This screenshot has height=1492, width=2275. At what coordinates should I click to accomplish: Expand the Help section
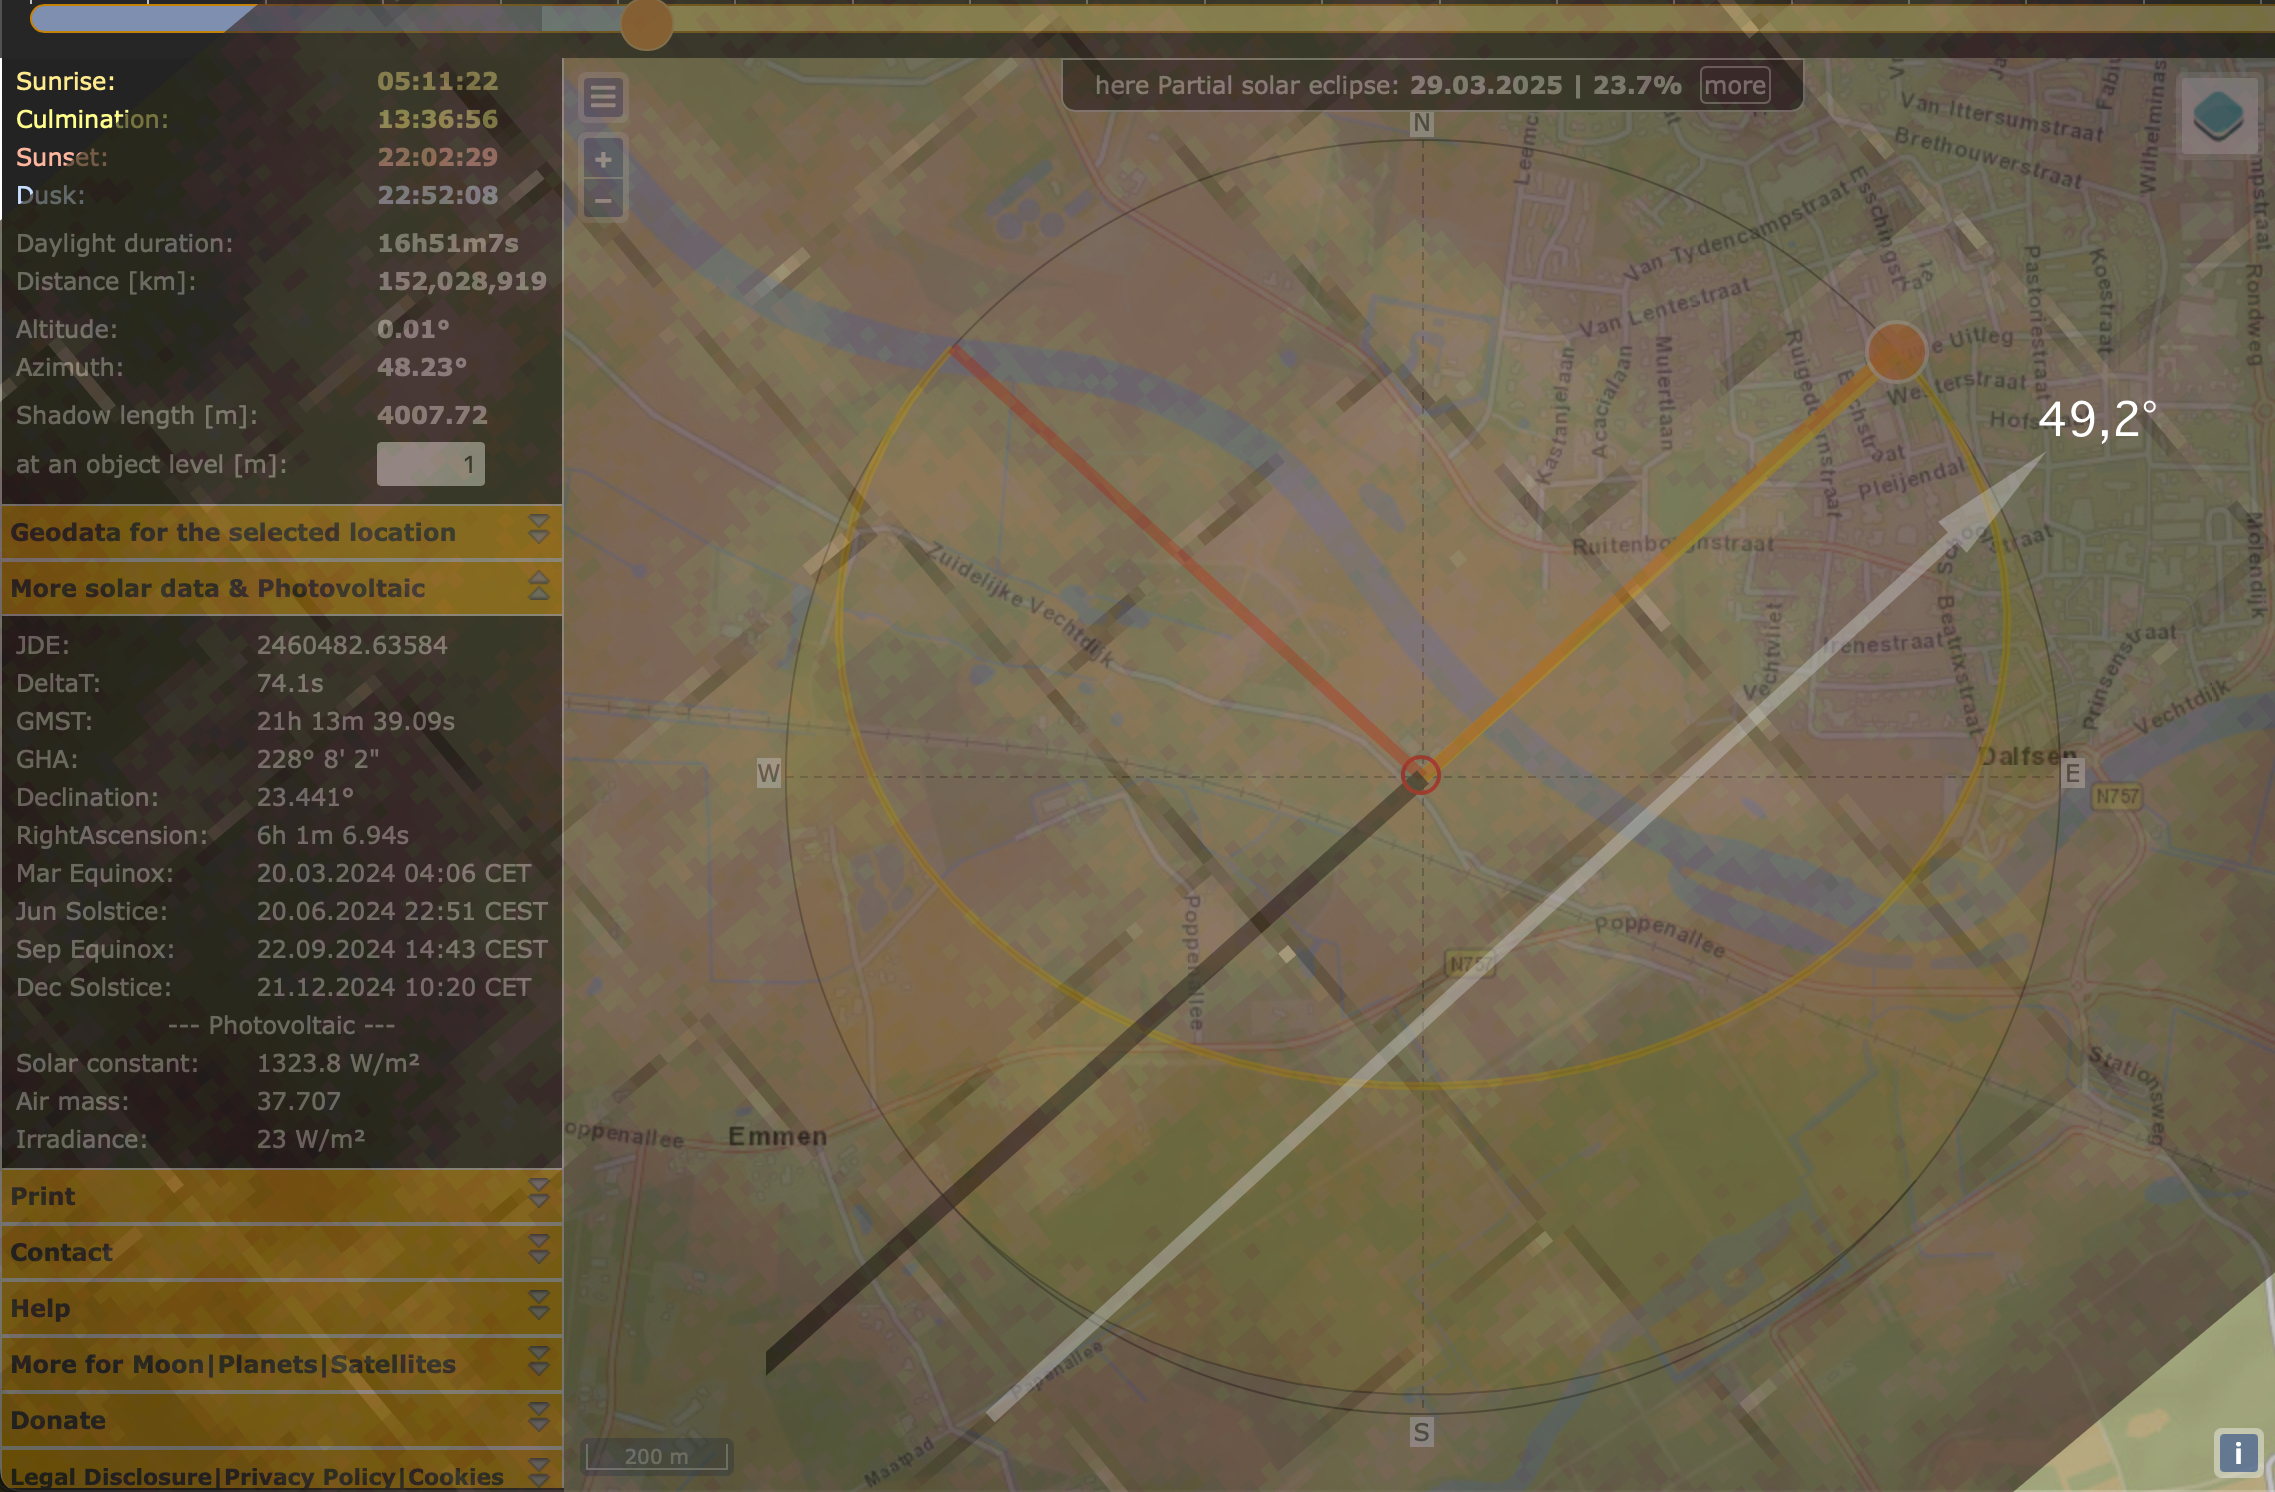[281, 1308]
